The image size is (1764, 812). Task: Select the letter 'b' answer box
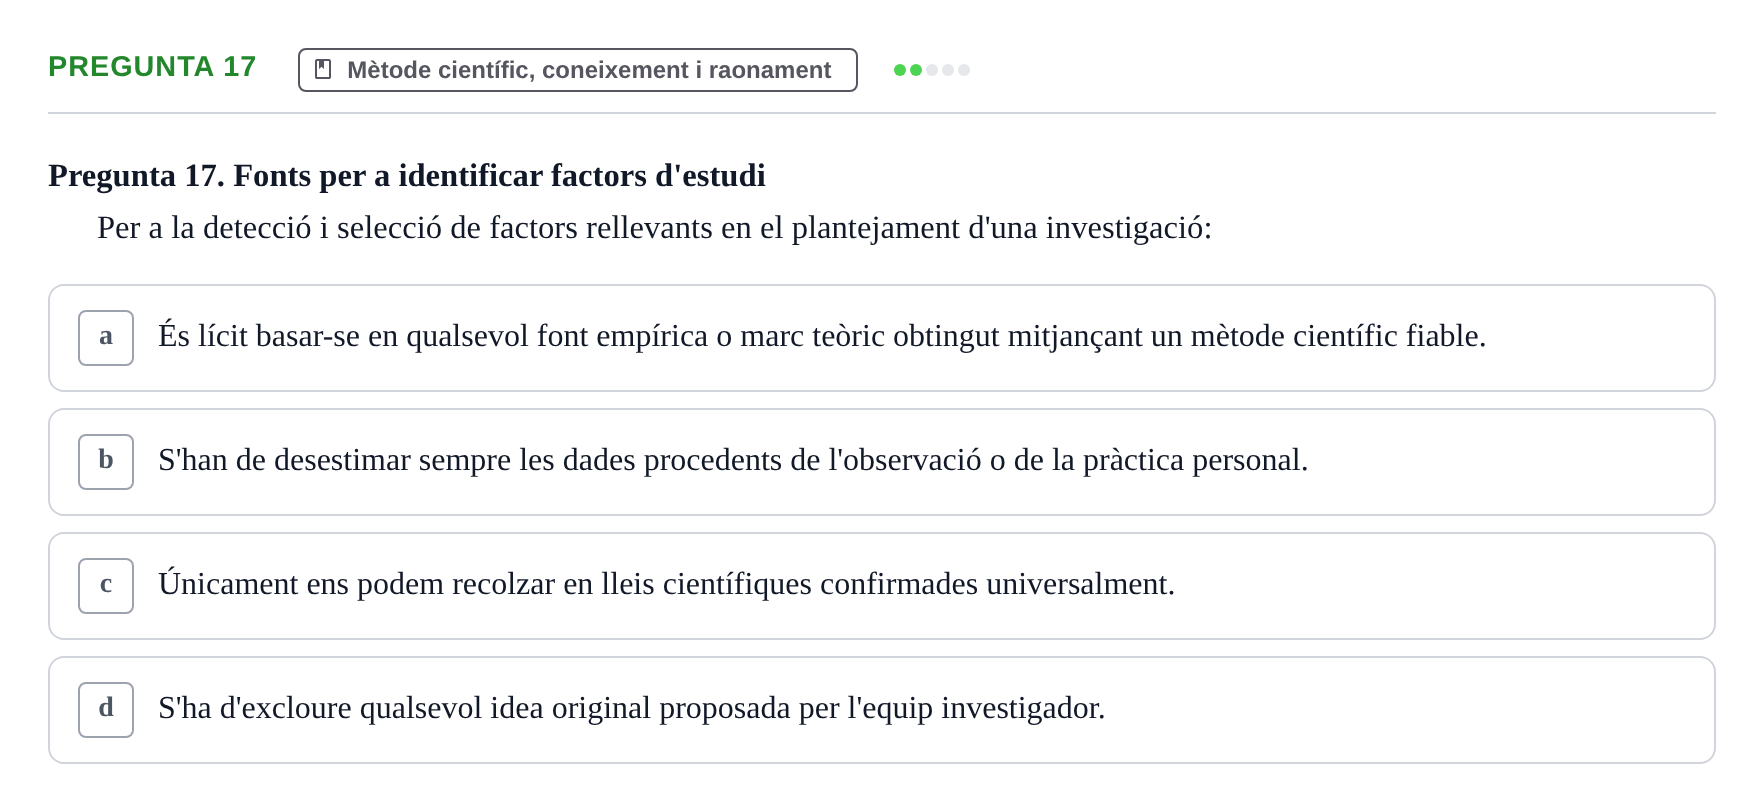(x=106, y=462)
